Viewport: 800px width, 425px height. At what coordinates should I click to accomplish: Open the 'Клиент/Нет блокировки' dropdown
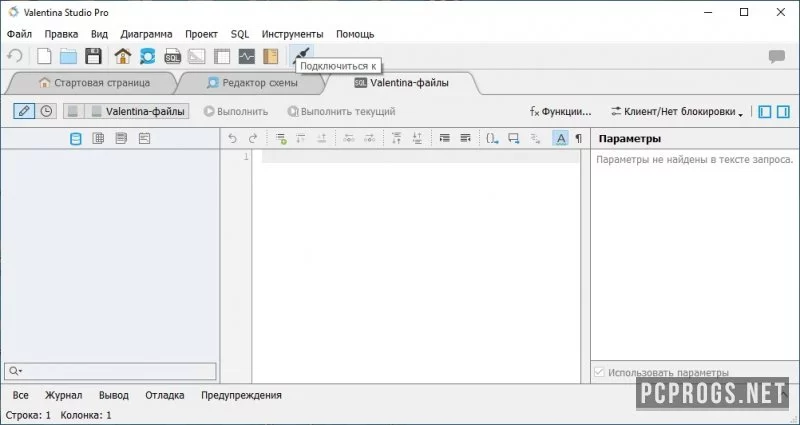click(678, 112)
